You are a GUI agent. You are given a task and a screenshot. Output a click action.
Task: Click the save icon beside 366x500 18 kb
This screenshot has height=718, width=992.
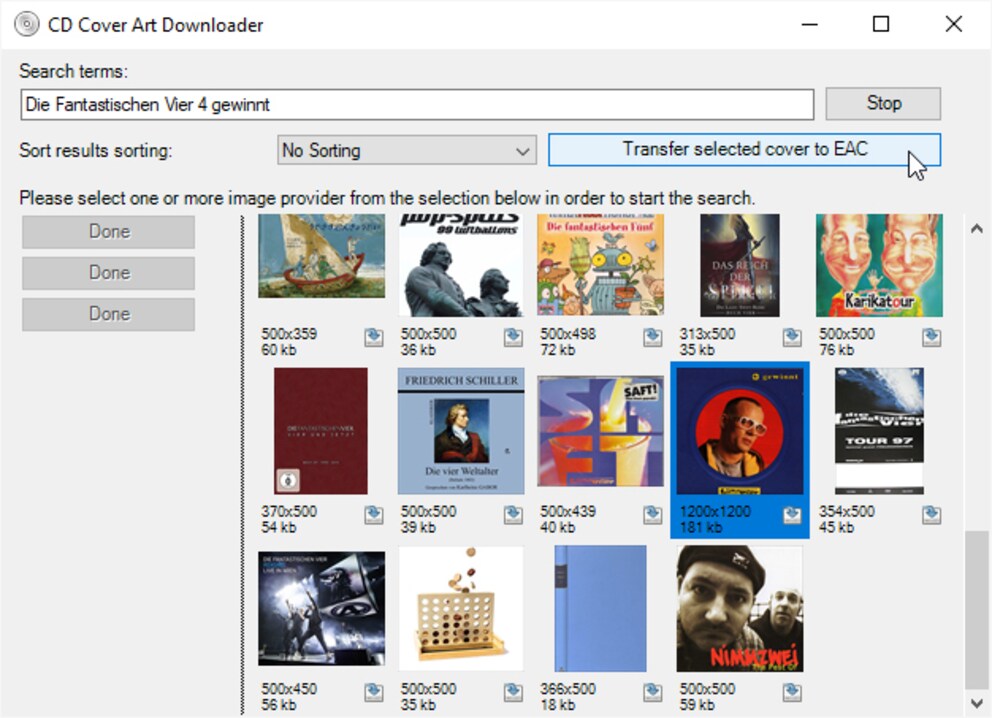coord(653,693)
